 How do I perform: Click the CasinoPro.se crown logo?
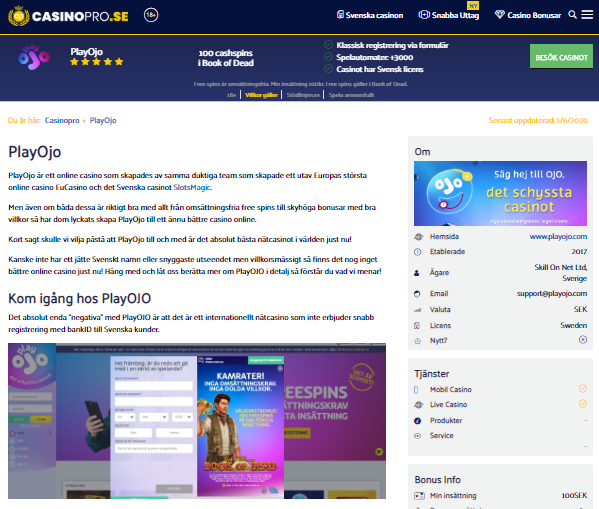[x=19, y=16]
